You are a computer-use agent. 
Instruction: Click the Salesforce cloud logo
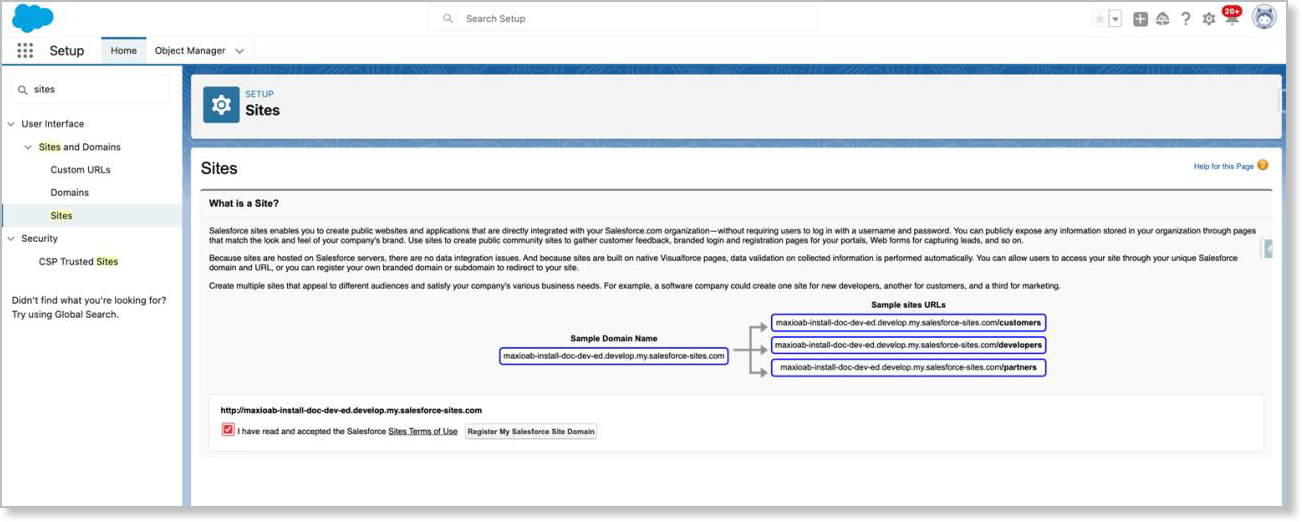[33, 18]
